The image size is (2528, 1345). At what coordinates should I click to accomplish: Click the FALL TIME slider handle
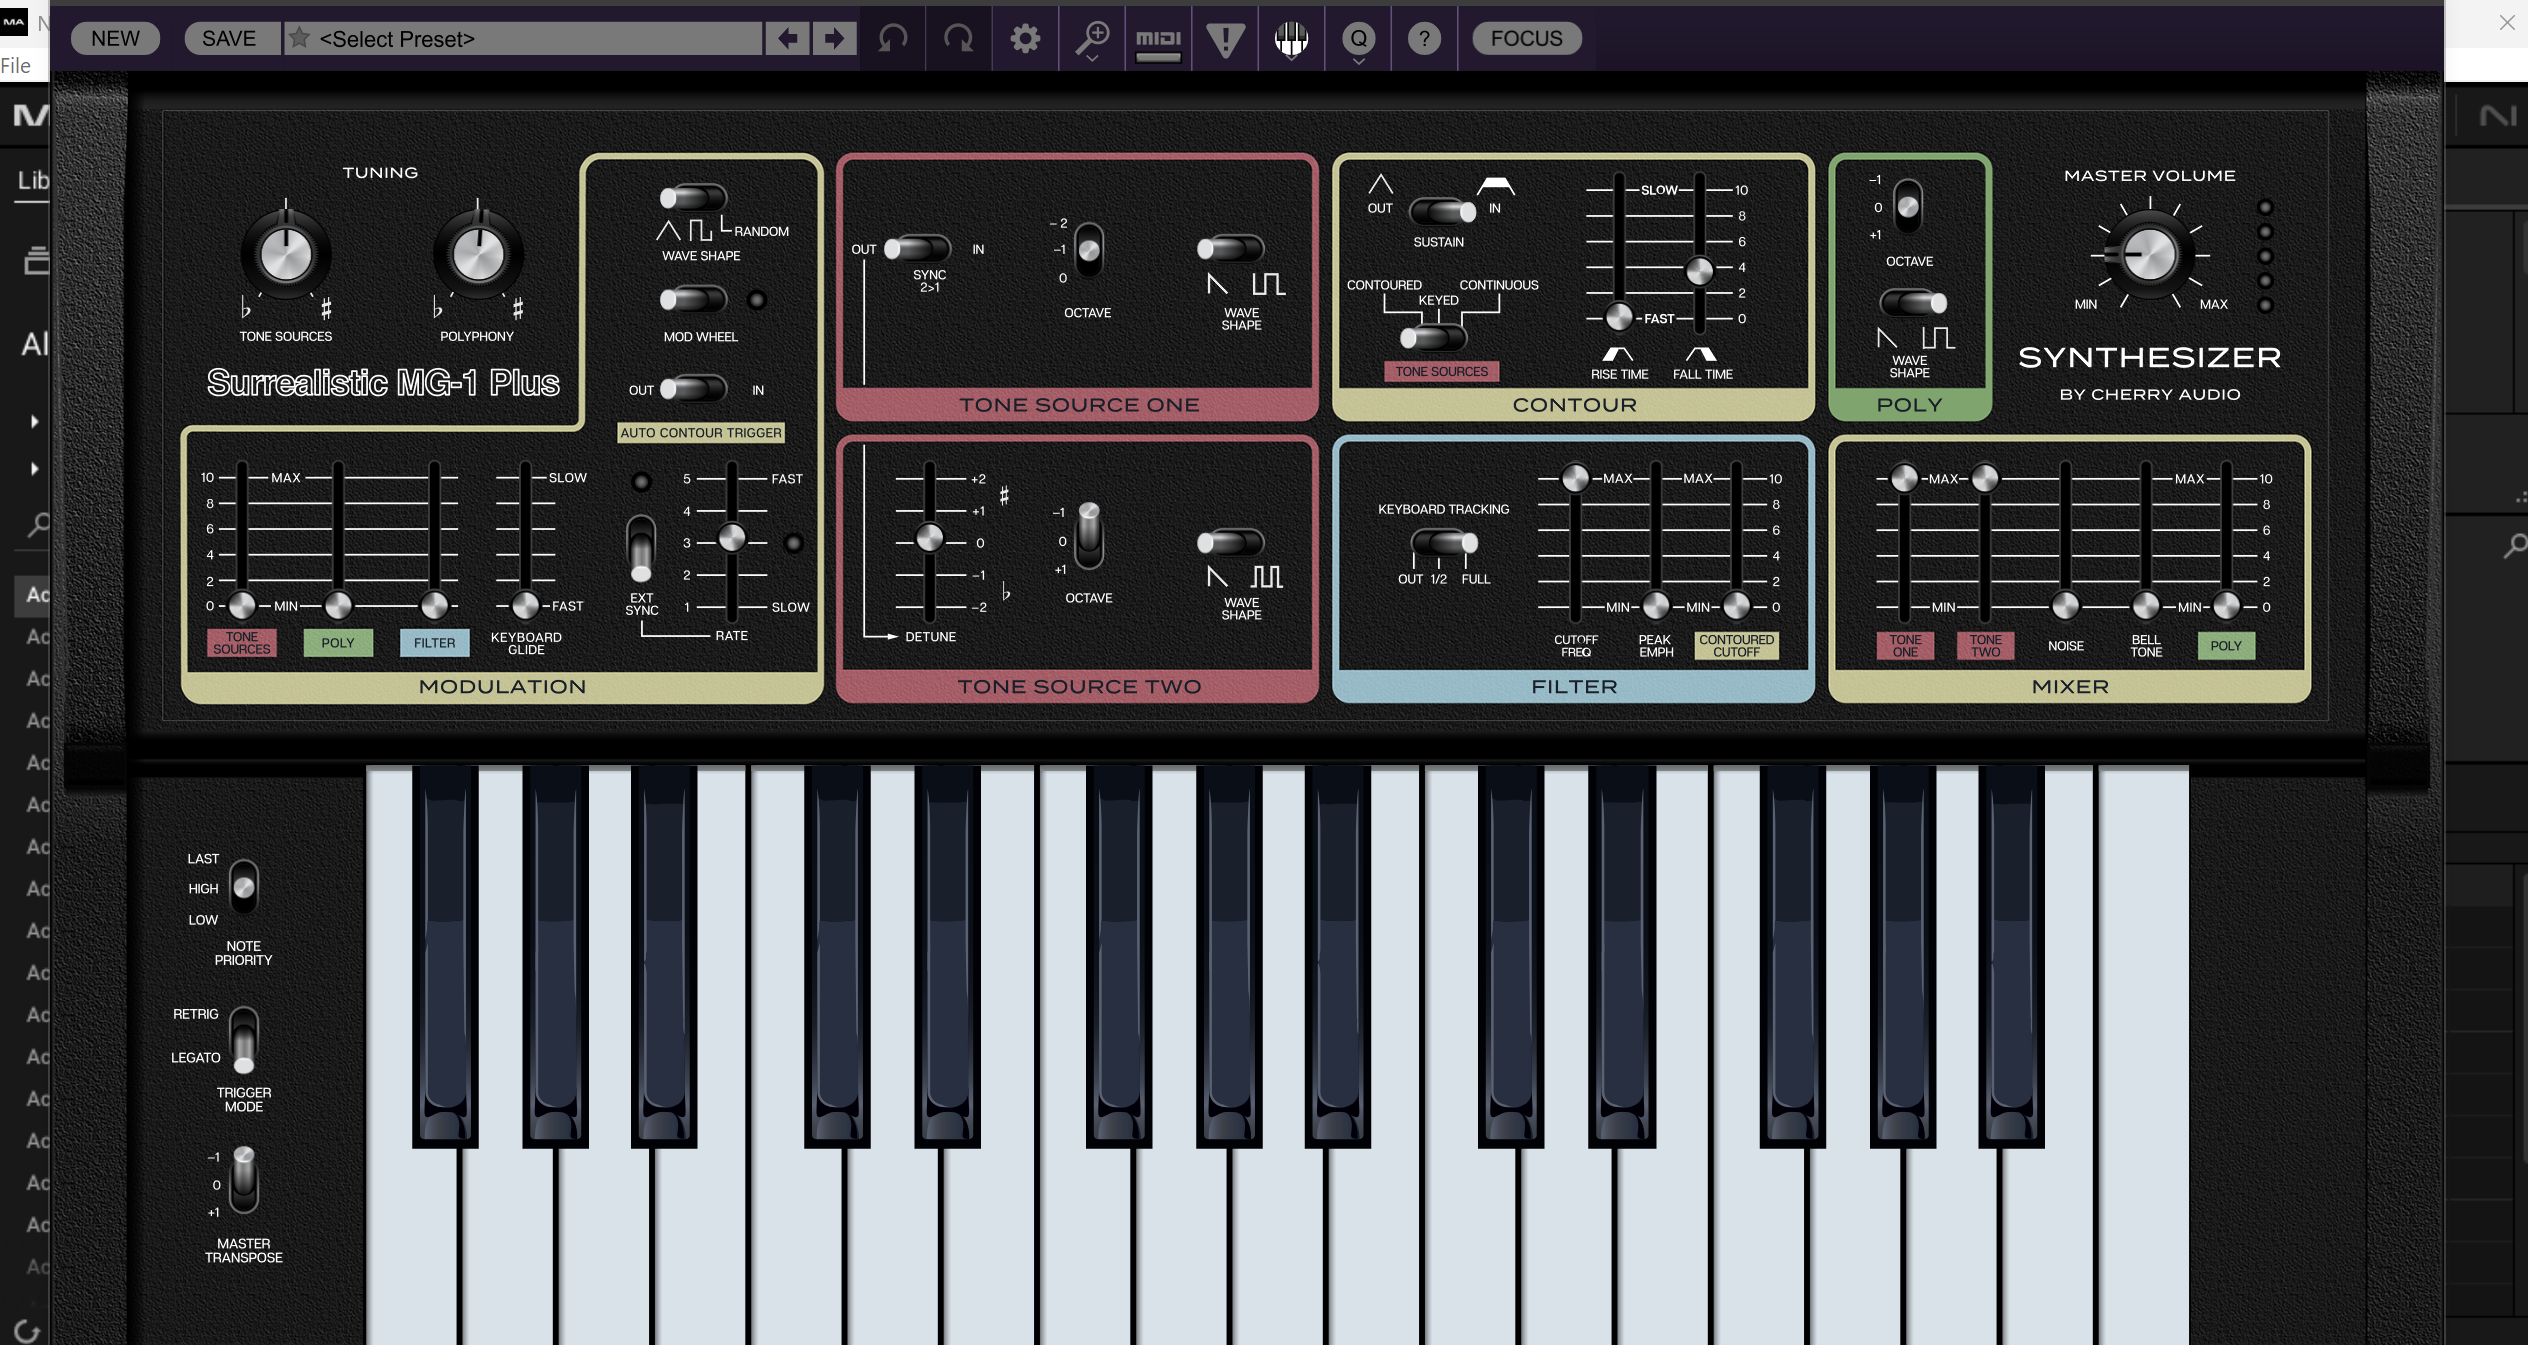1699,271
